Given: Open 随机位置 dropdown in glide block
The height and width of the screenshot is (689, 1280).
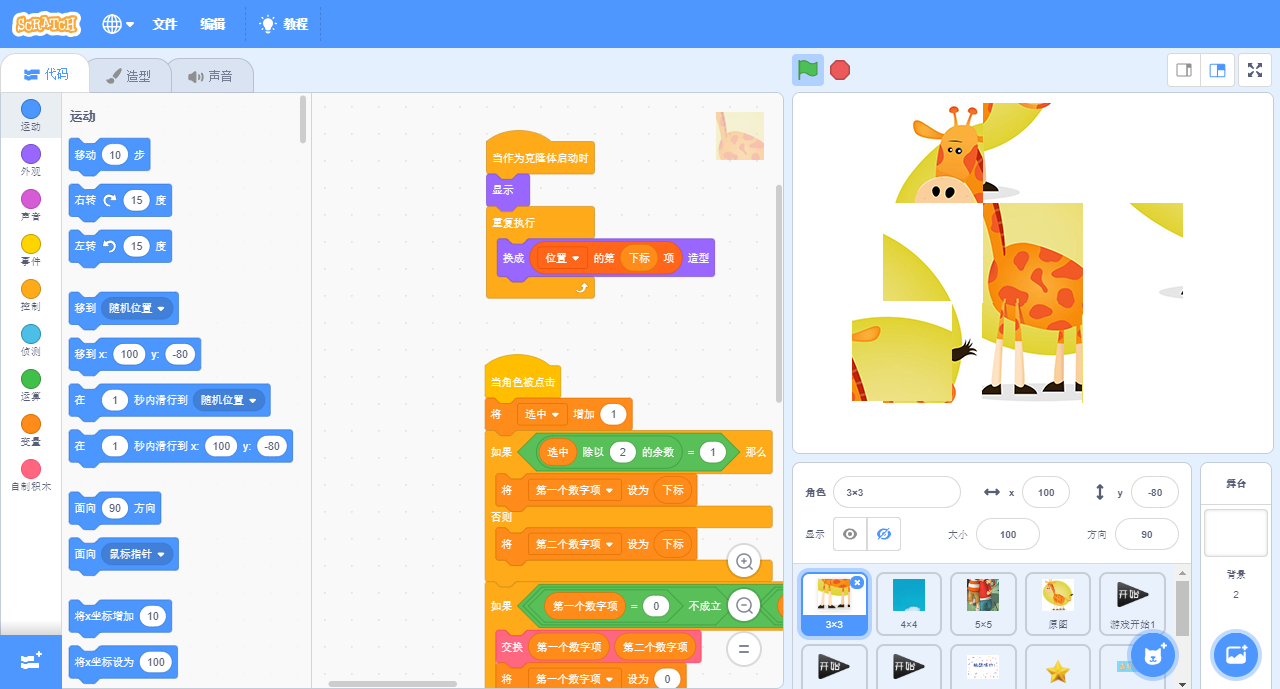Looking at the screenshot, I should 229,400.
